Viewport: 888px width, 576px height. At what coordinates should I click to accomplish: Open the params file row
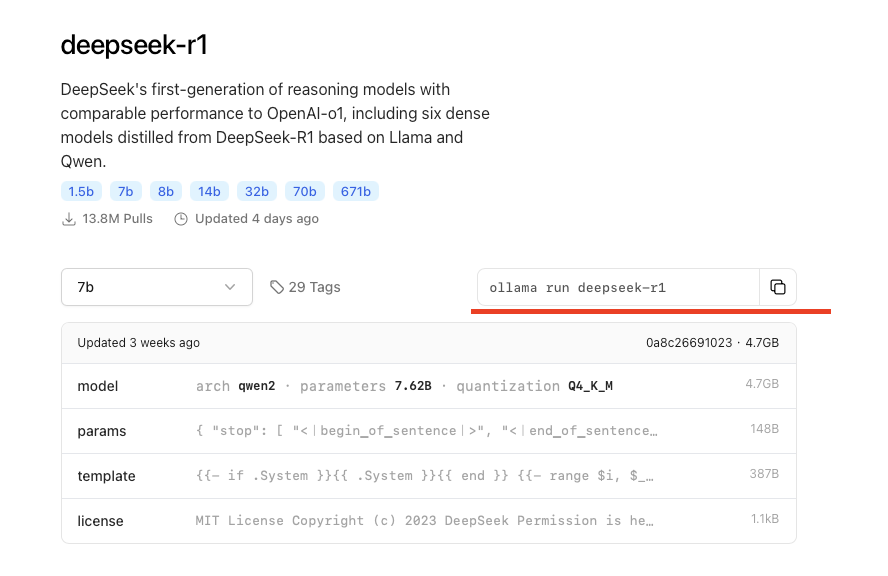coord(428,431)
